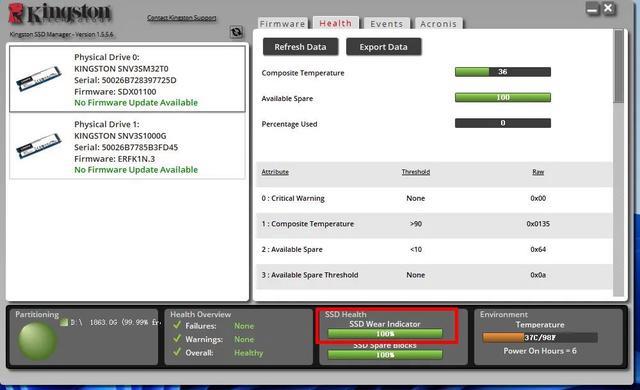Minimize the Kingston SSD Manager window
Screen dimensions: 640x390
(x=592, y=9)
